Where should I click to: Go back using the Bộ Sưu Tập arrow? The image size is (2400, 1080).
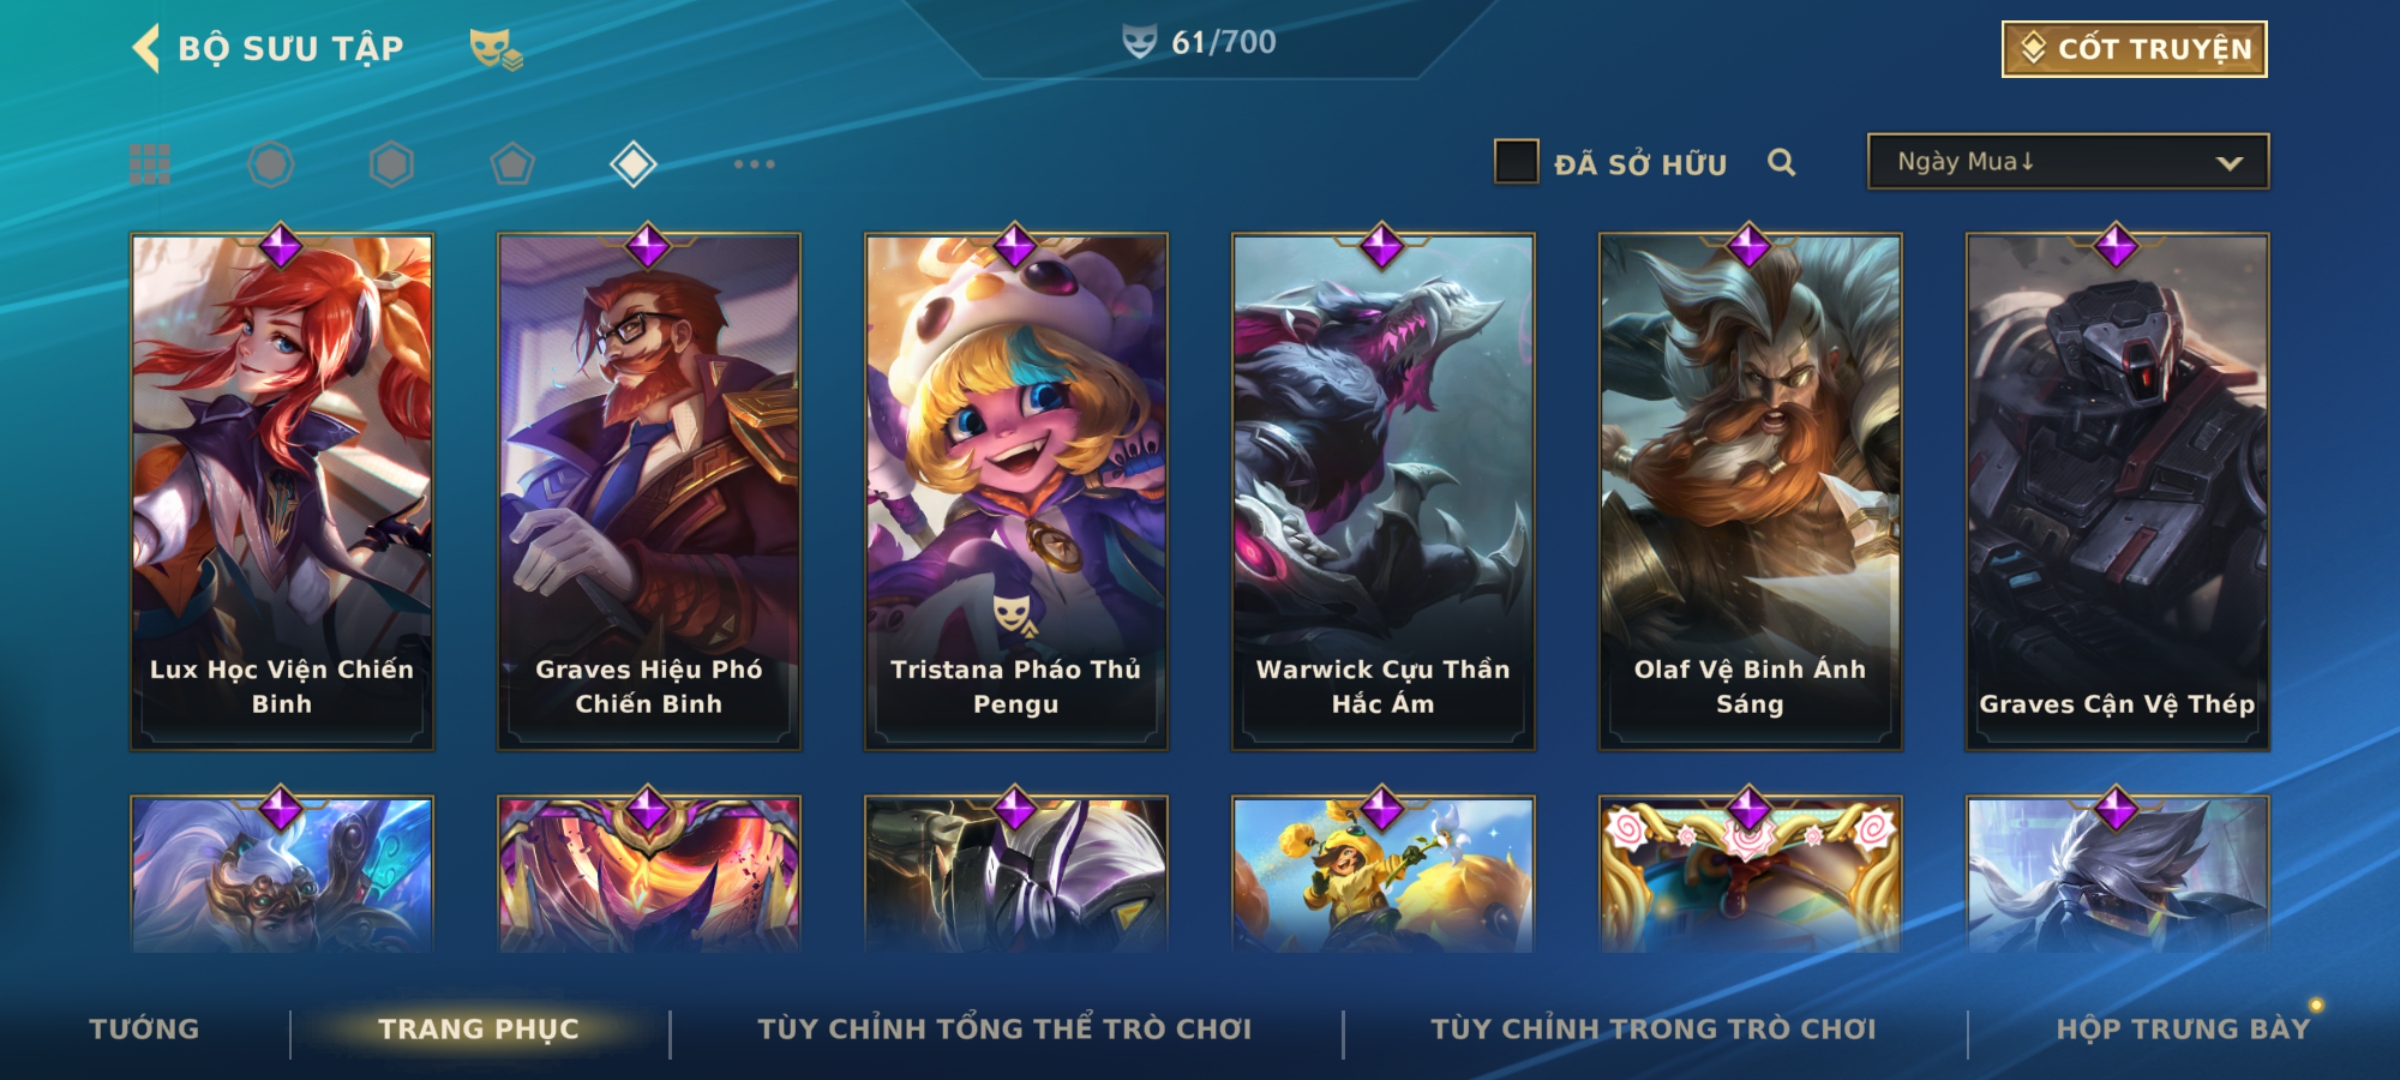click(146, 48)
